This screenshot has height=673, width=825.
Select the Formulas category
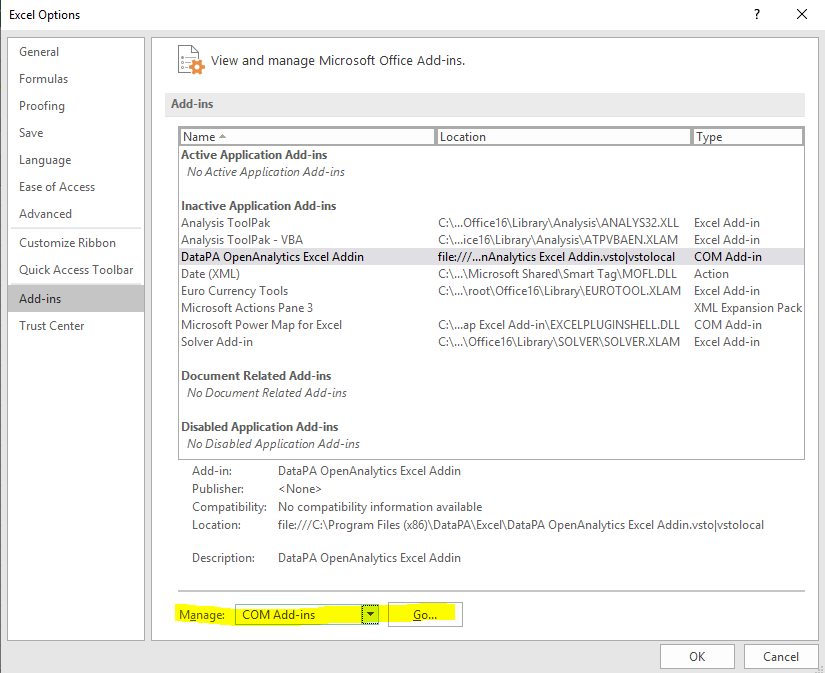click(76, 79)
